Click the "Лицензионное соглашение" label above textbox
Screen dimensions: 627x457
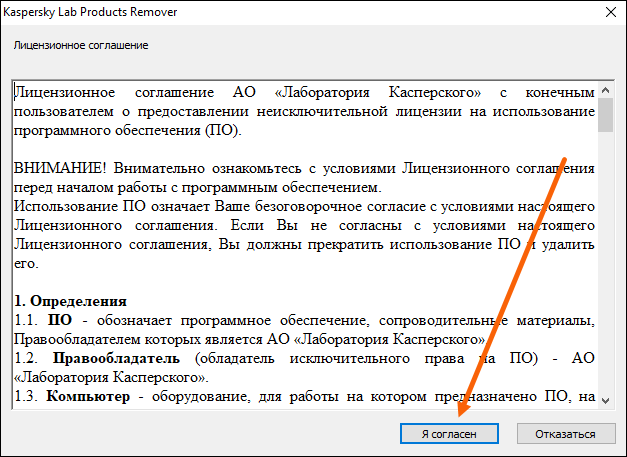[x=81, y=45]
